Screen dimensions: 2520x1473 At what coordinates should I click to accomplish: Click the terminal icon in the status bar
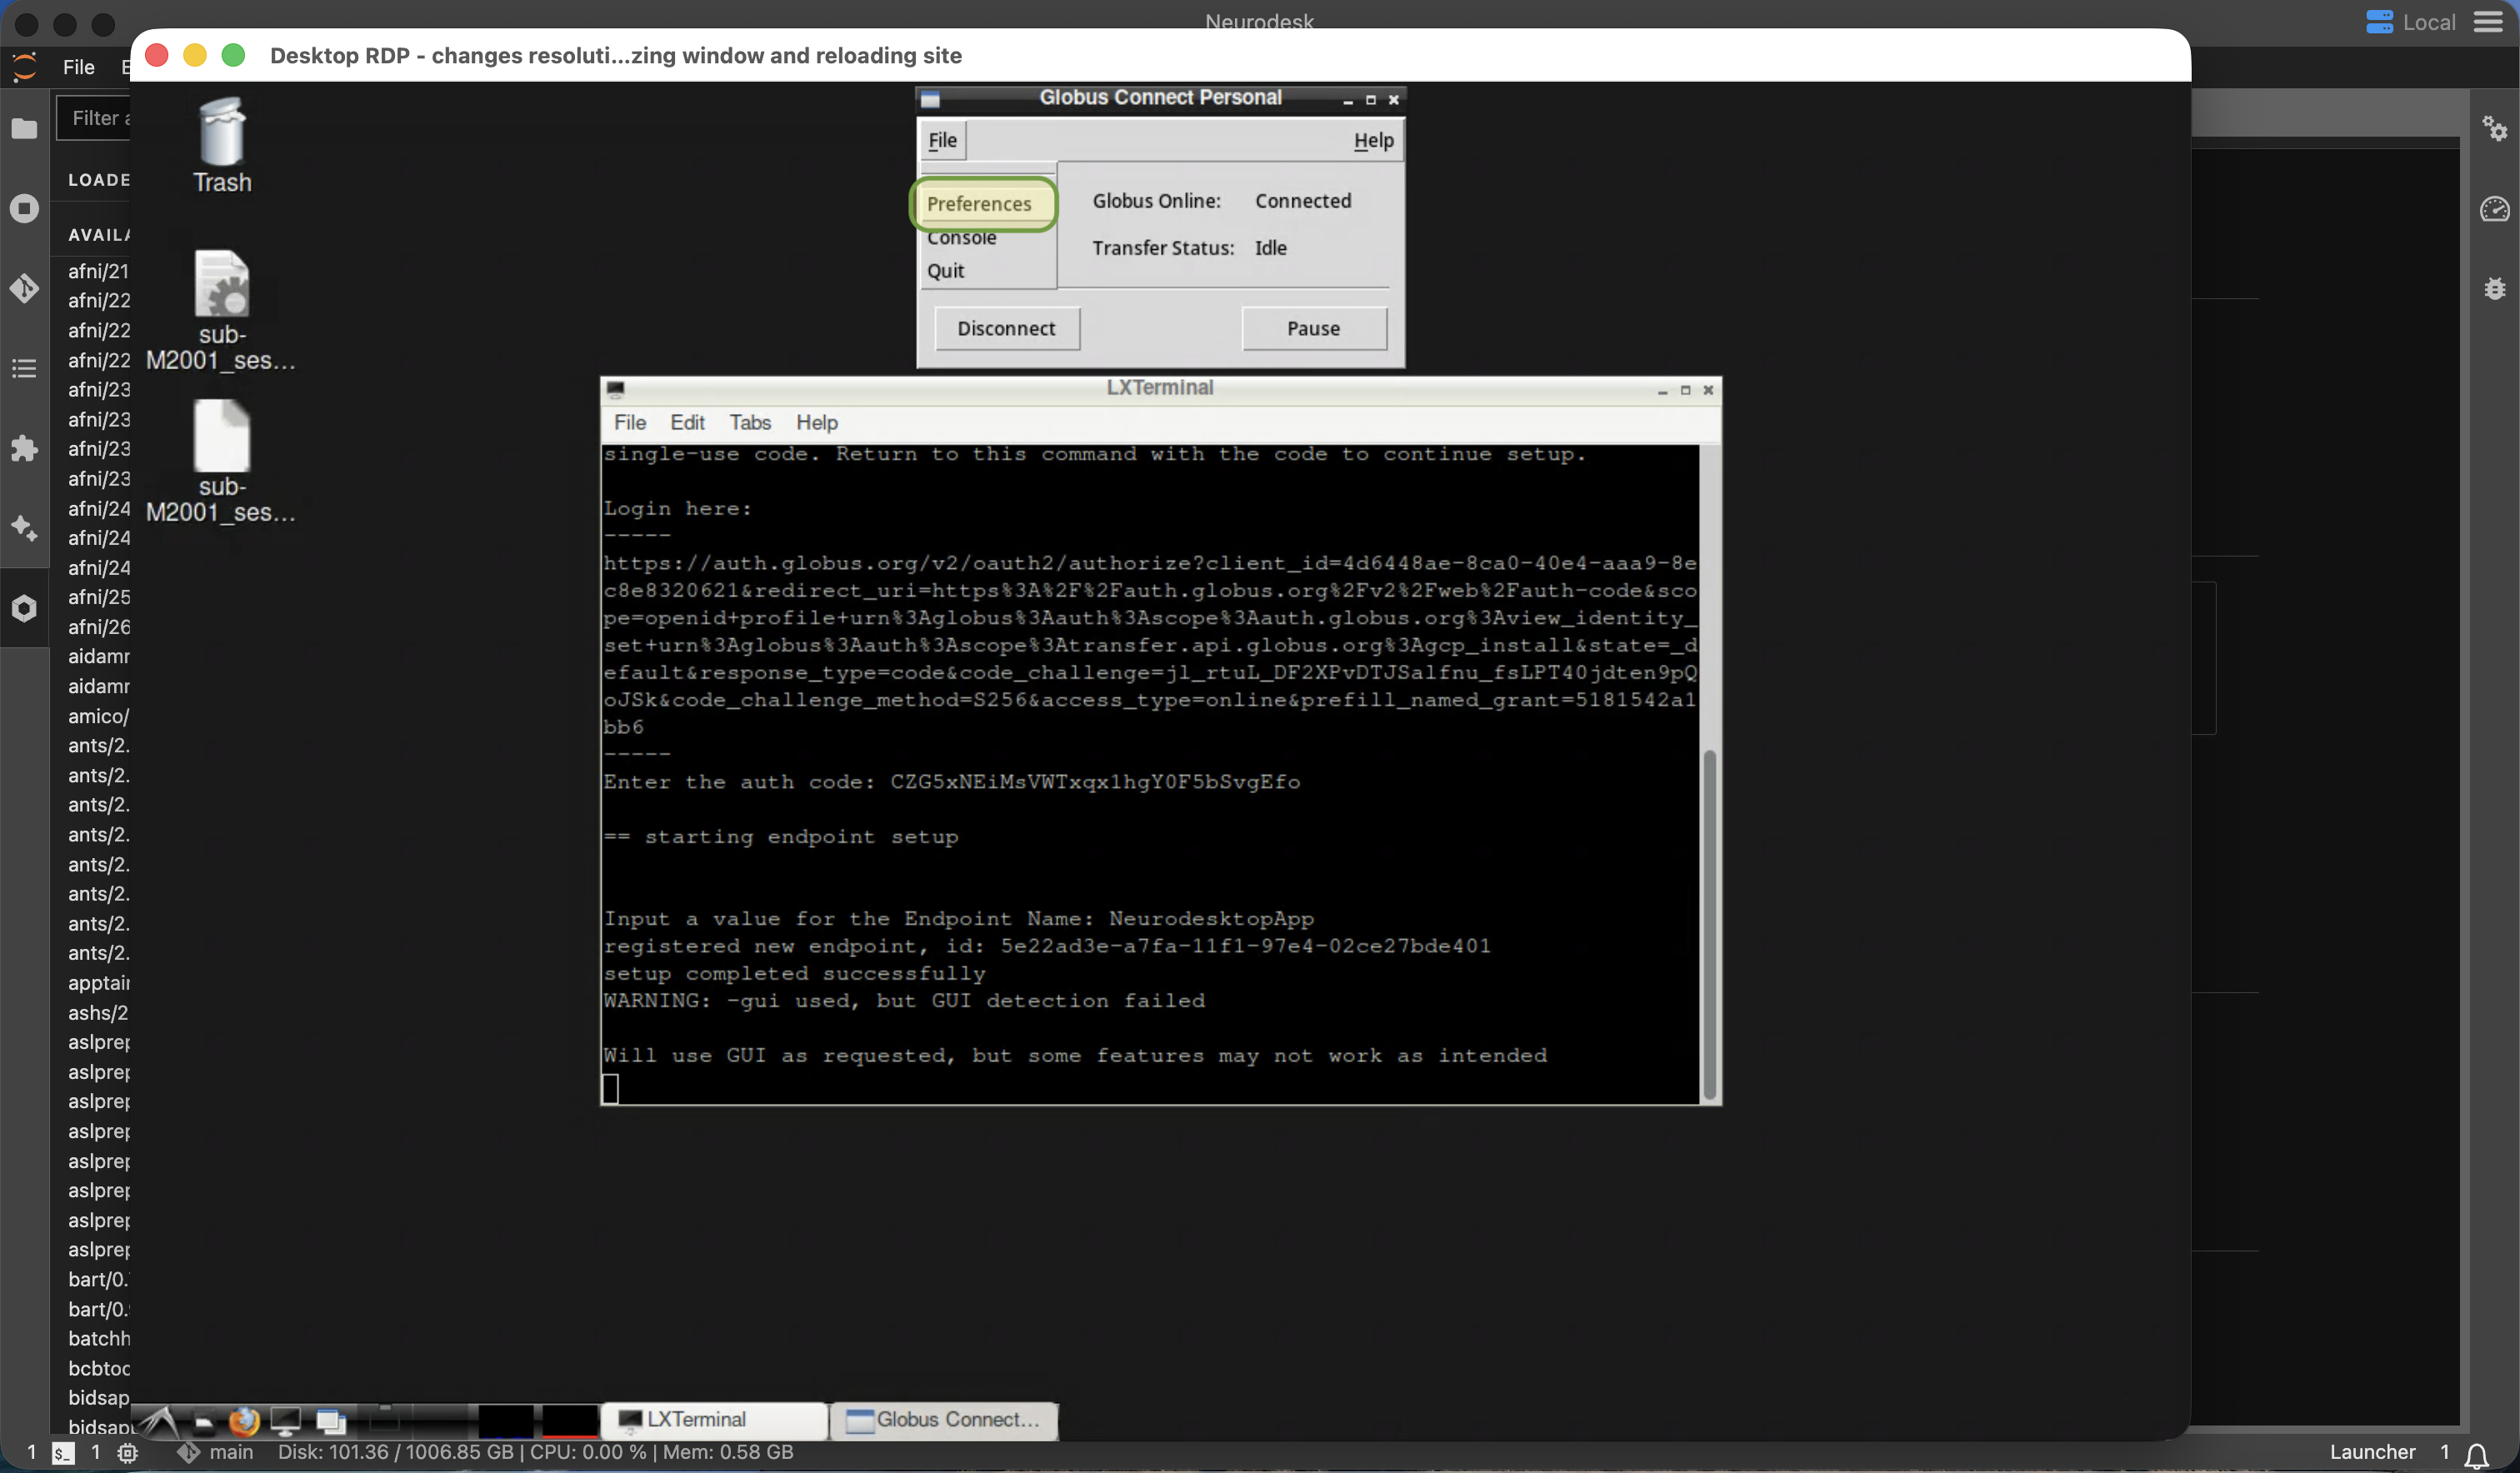[63, 1453]
